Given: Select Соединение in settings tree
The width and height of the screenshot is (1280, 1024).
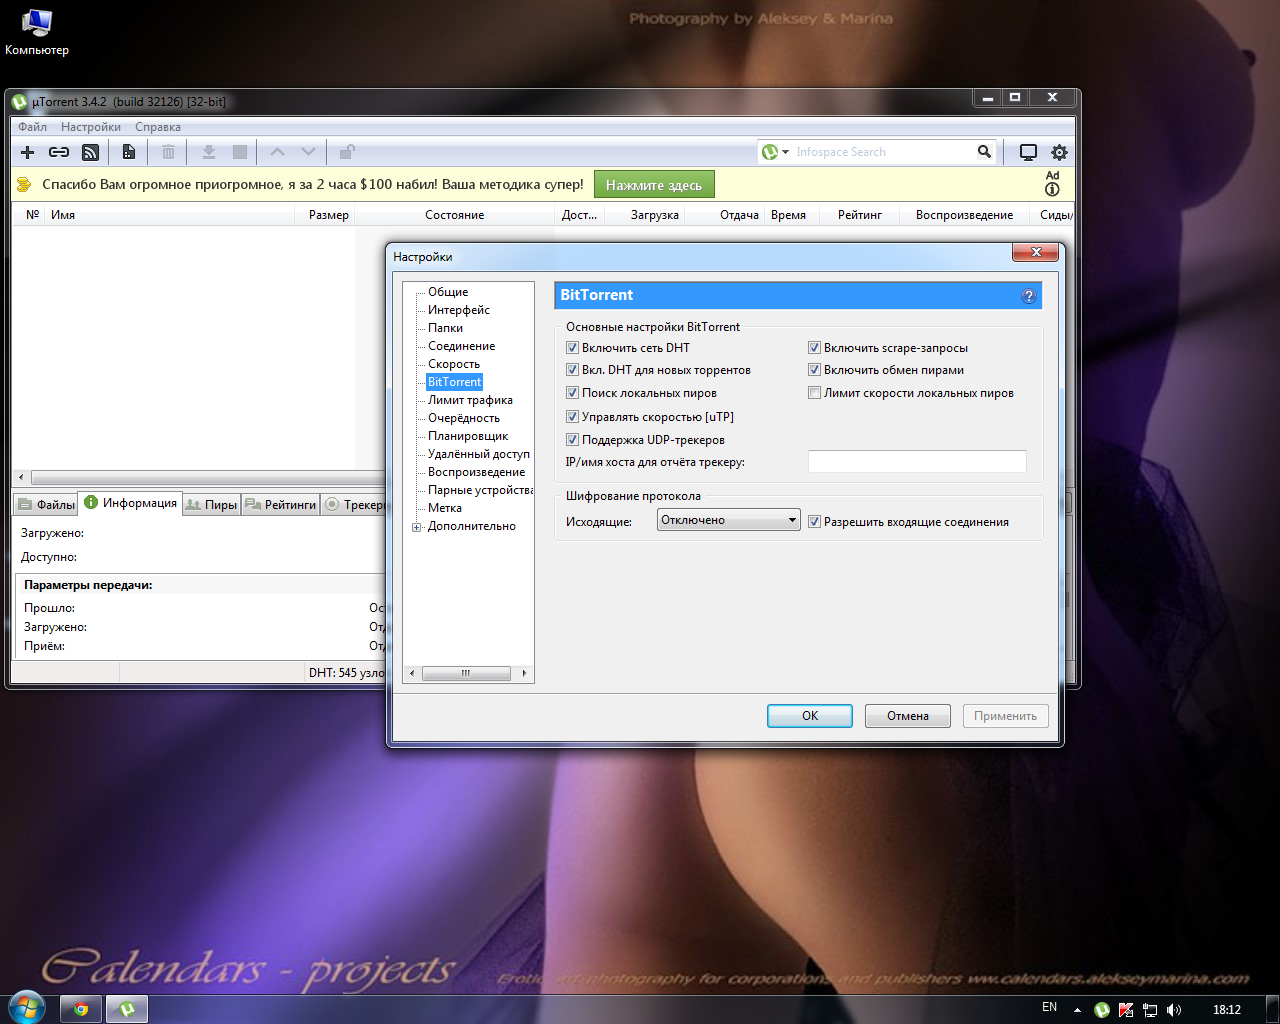Looking at the screenshot, I should click(461, 346).
